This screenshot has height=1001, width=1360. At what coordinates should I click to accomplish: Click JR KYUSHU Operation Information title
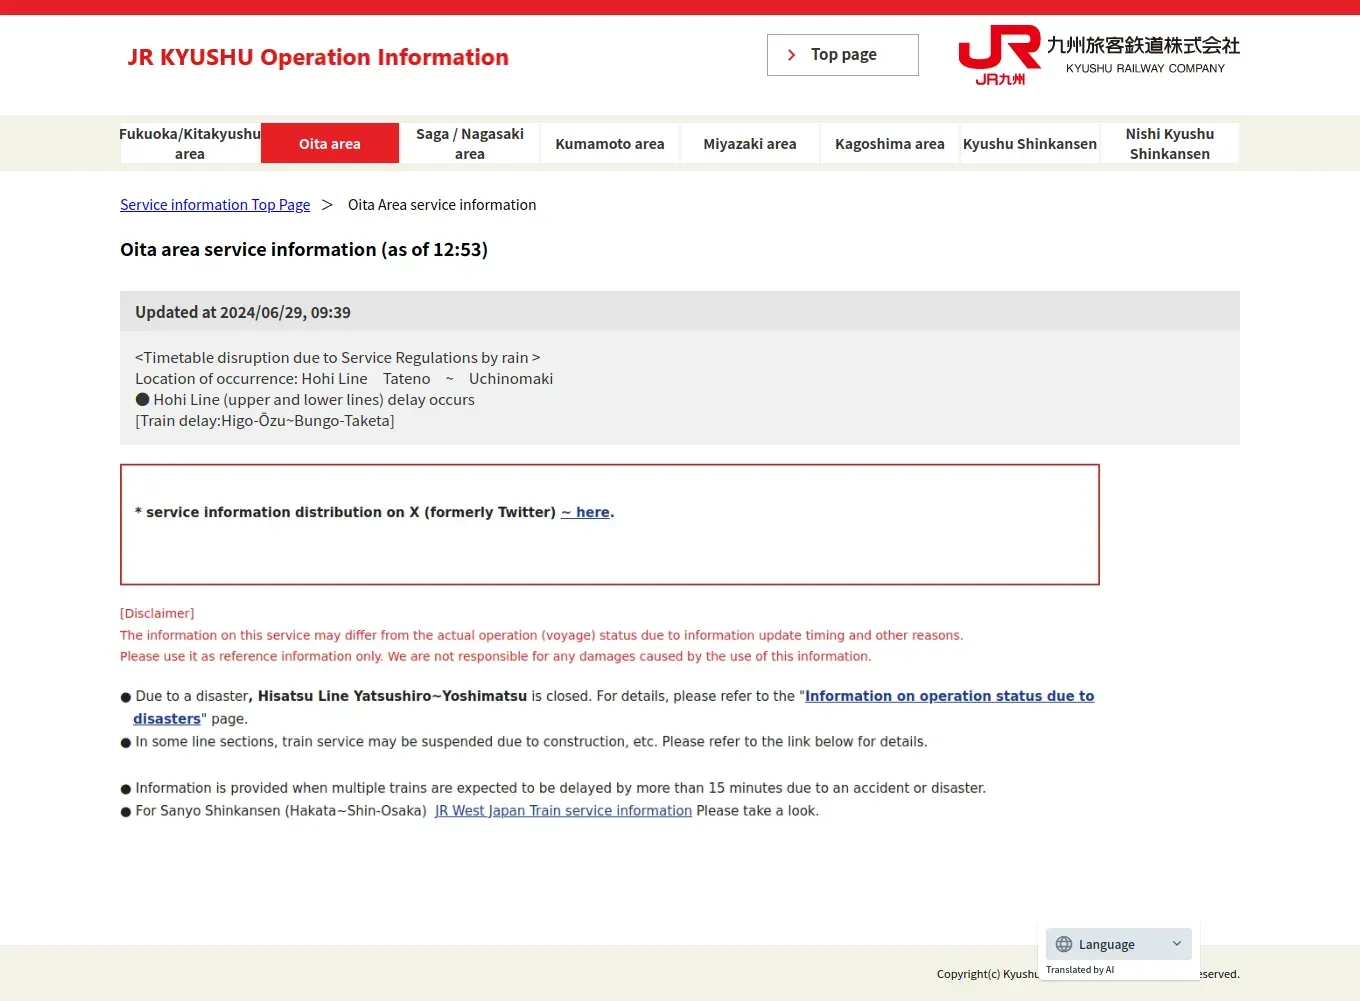click(318, 57)
